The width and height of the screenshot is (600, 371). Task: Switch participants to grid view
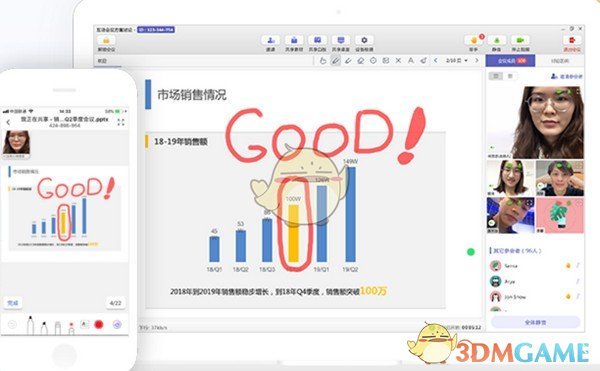(496, 76)
